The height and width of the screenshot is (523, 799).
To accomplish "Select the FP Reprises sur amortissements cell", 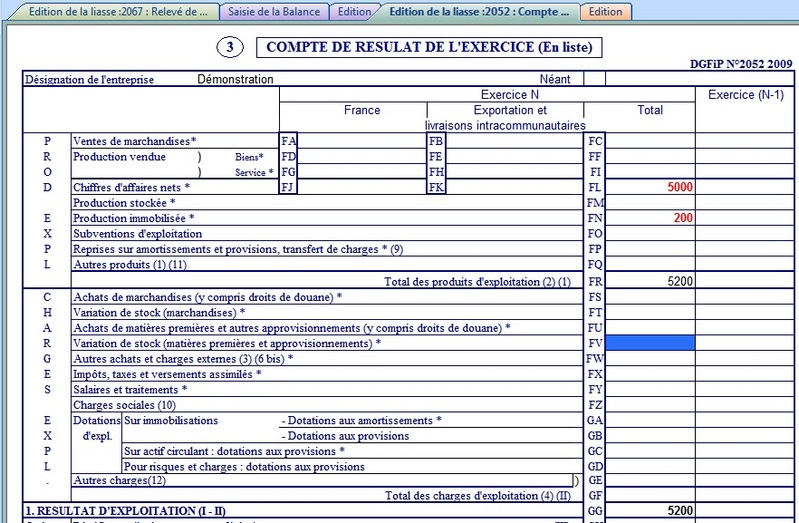I will [x=650, y=249].
